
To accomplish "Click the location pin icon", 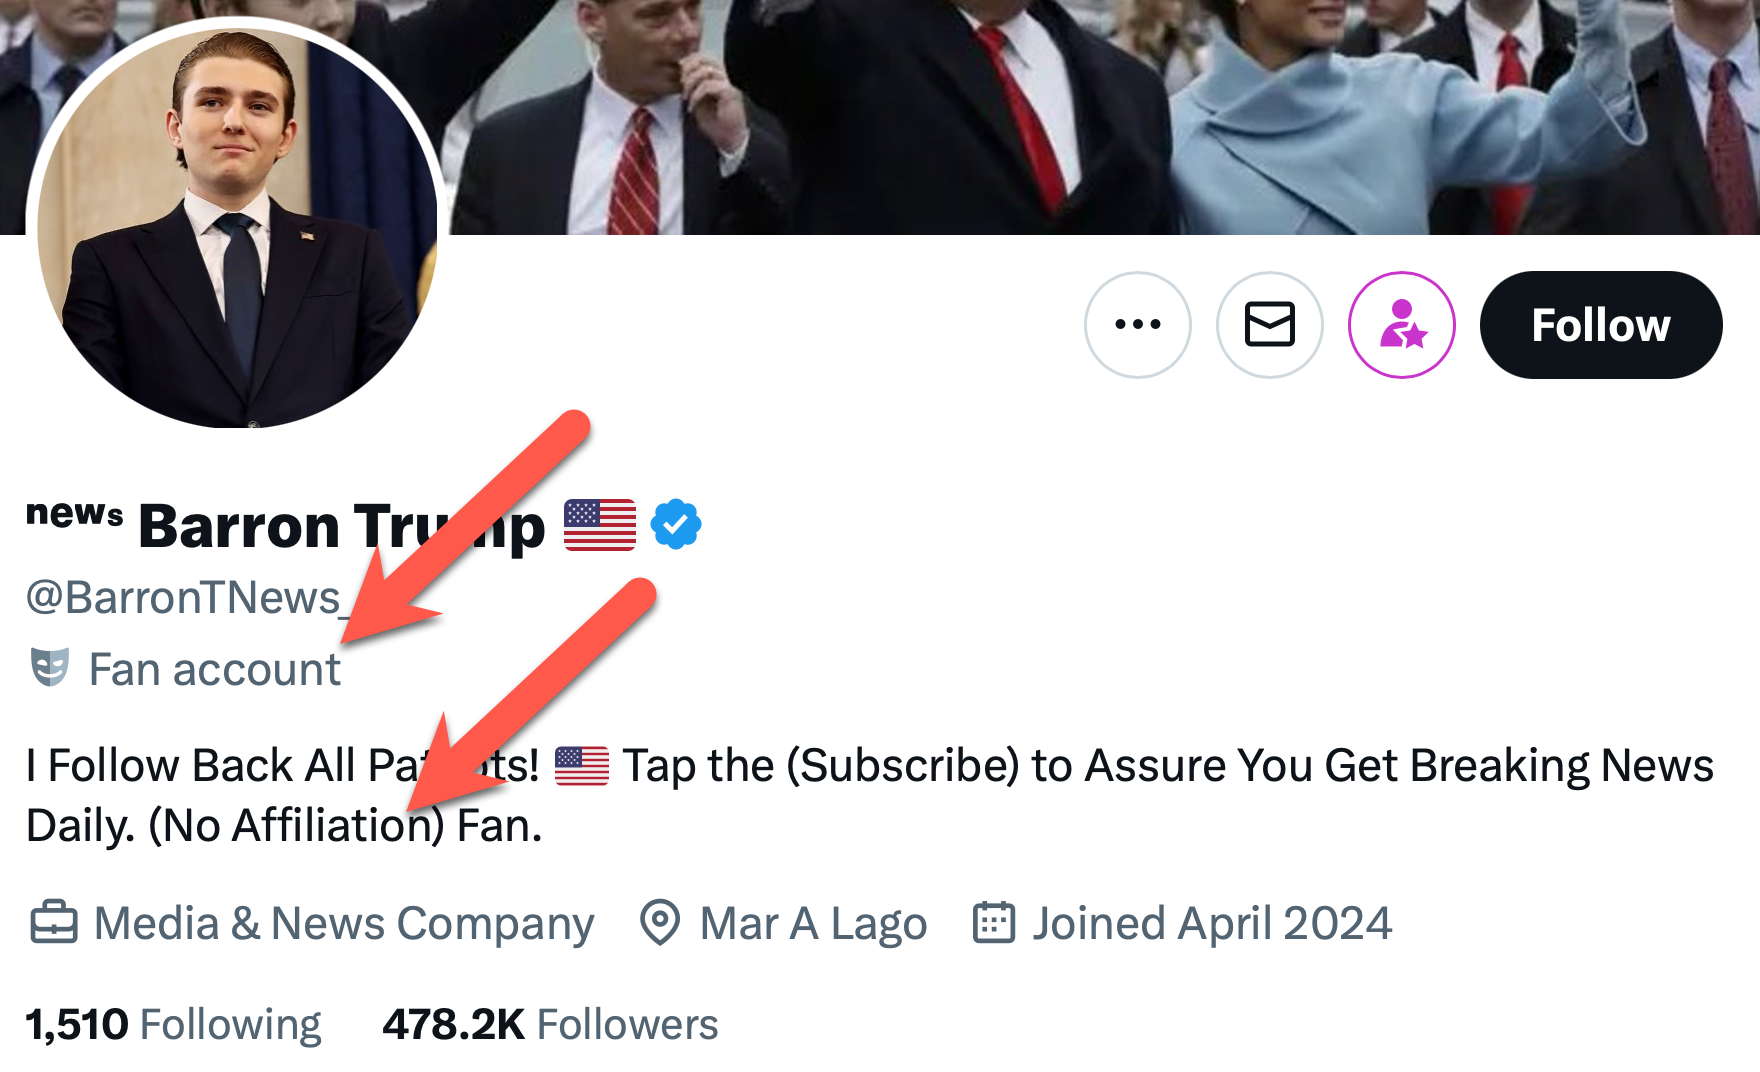I will click(x=659, y=923).
